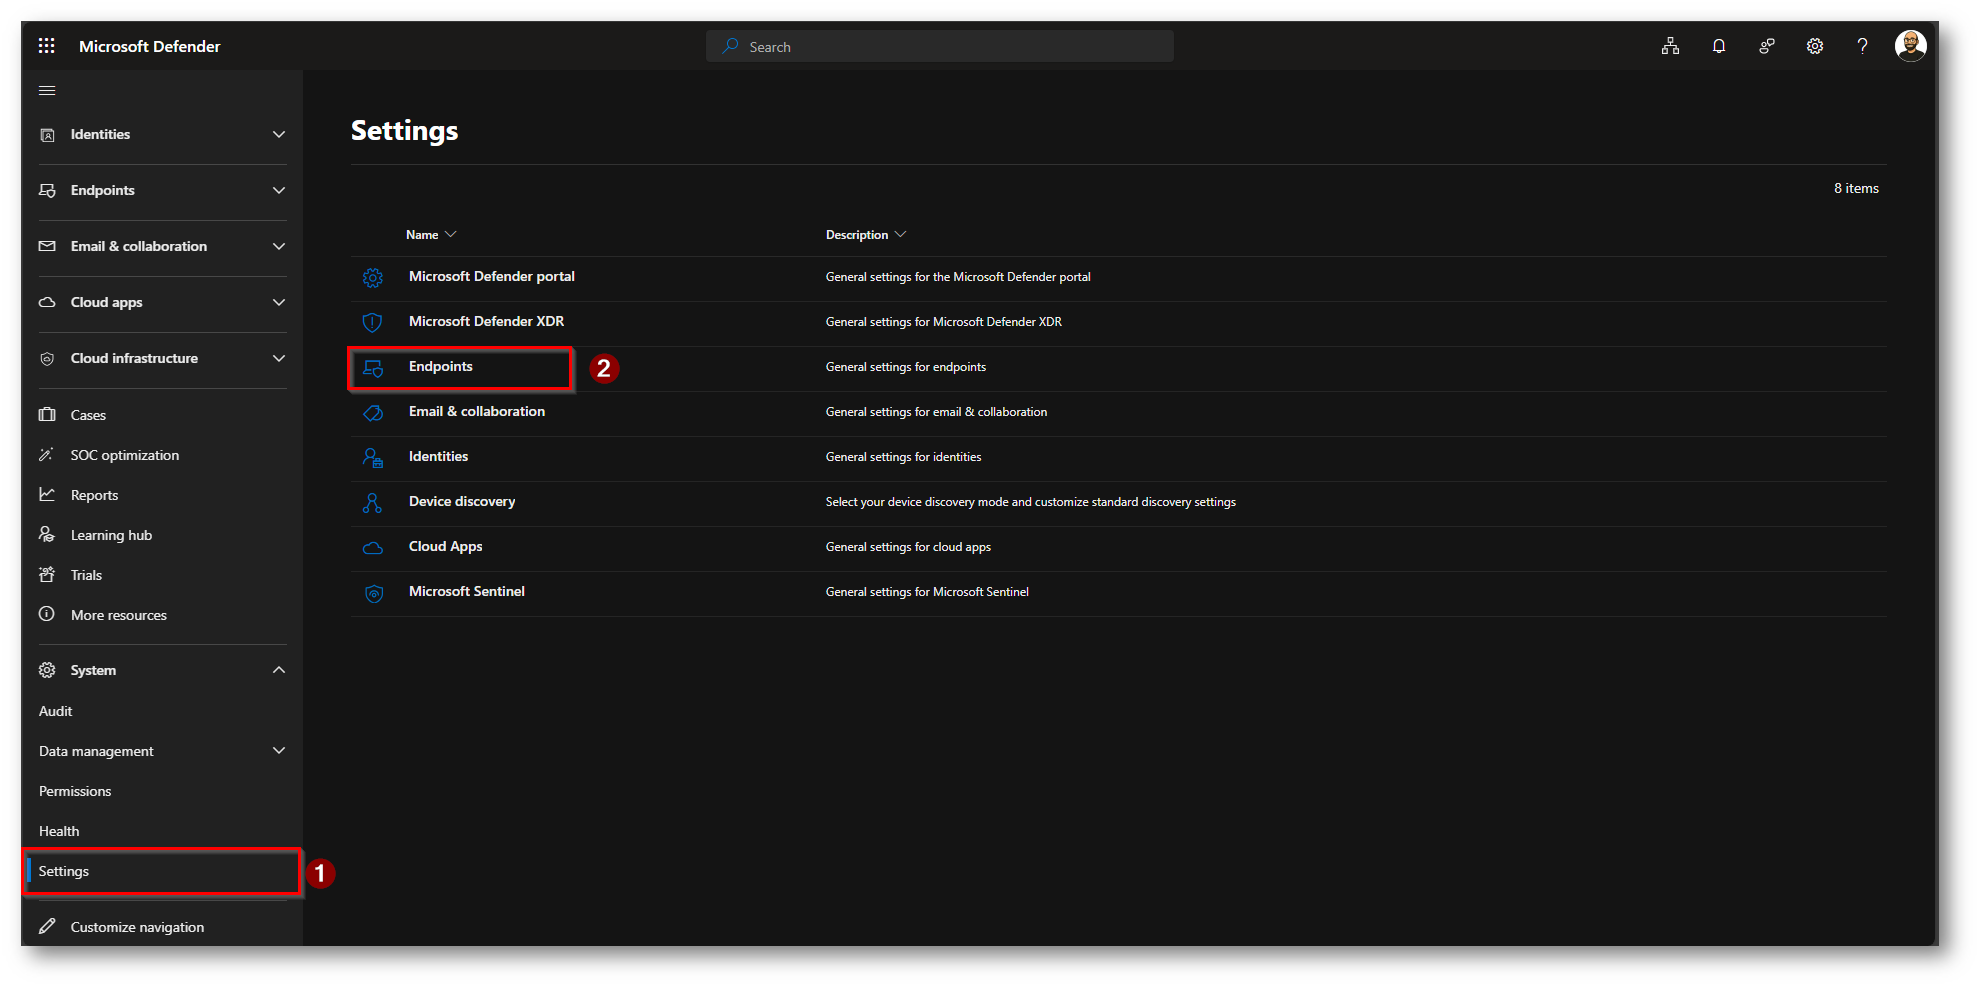The width and height of the screenshot is (1981, 988).
Task: Expand the Endpoints navigation chevron
Action: click(x=279, y=191)
